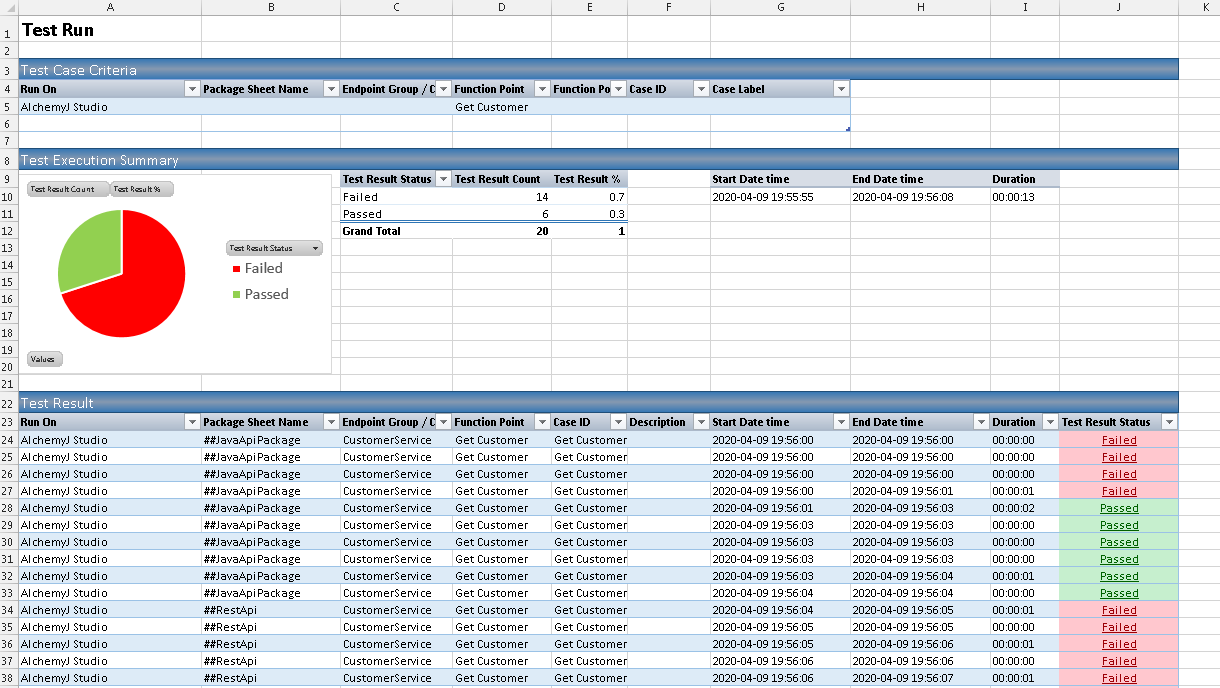The width and height of the screenshot is (1220, 688).
Task: Click the Test Result % chart field button
Action: pos(142,189)
